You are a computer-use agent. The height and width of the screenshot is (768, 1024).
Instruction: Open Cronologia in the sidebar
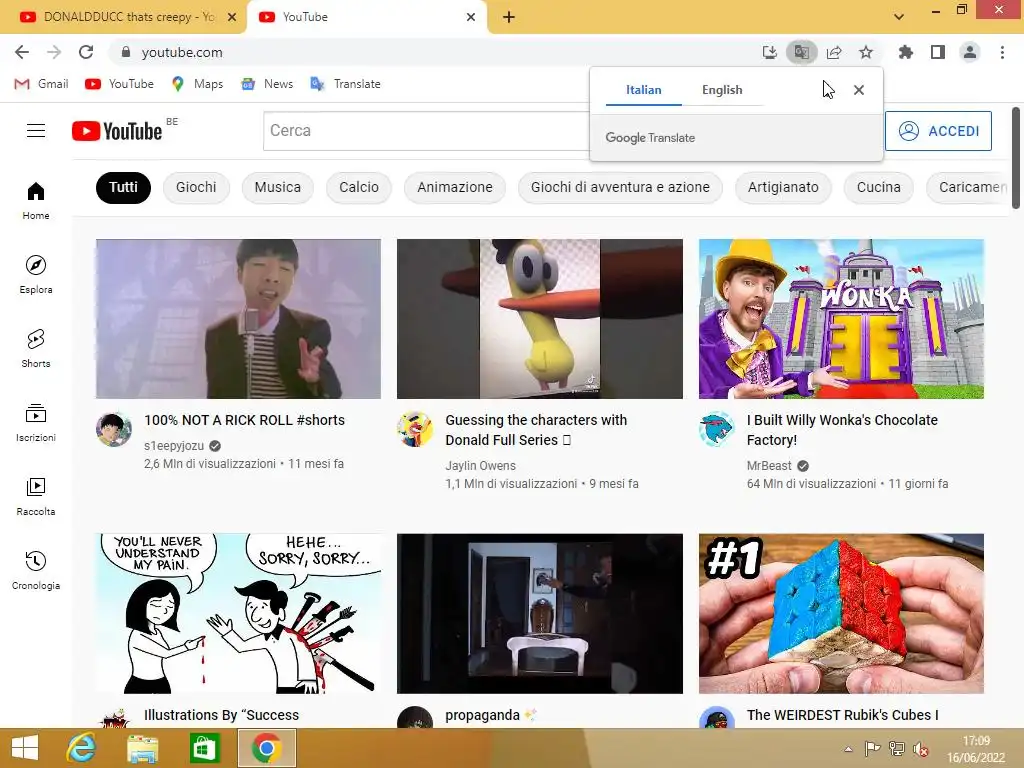coord(36,571)
